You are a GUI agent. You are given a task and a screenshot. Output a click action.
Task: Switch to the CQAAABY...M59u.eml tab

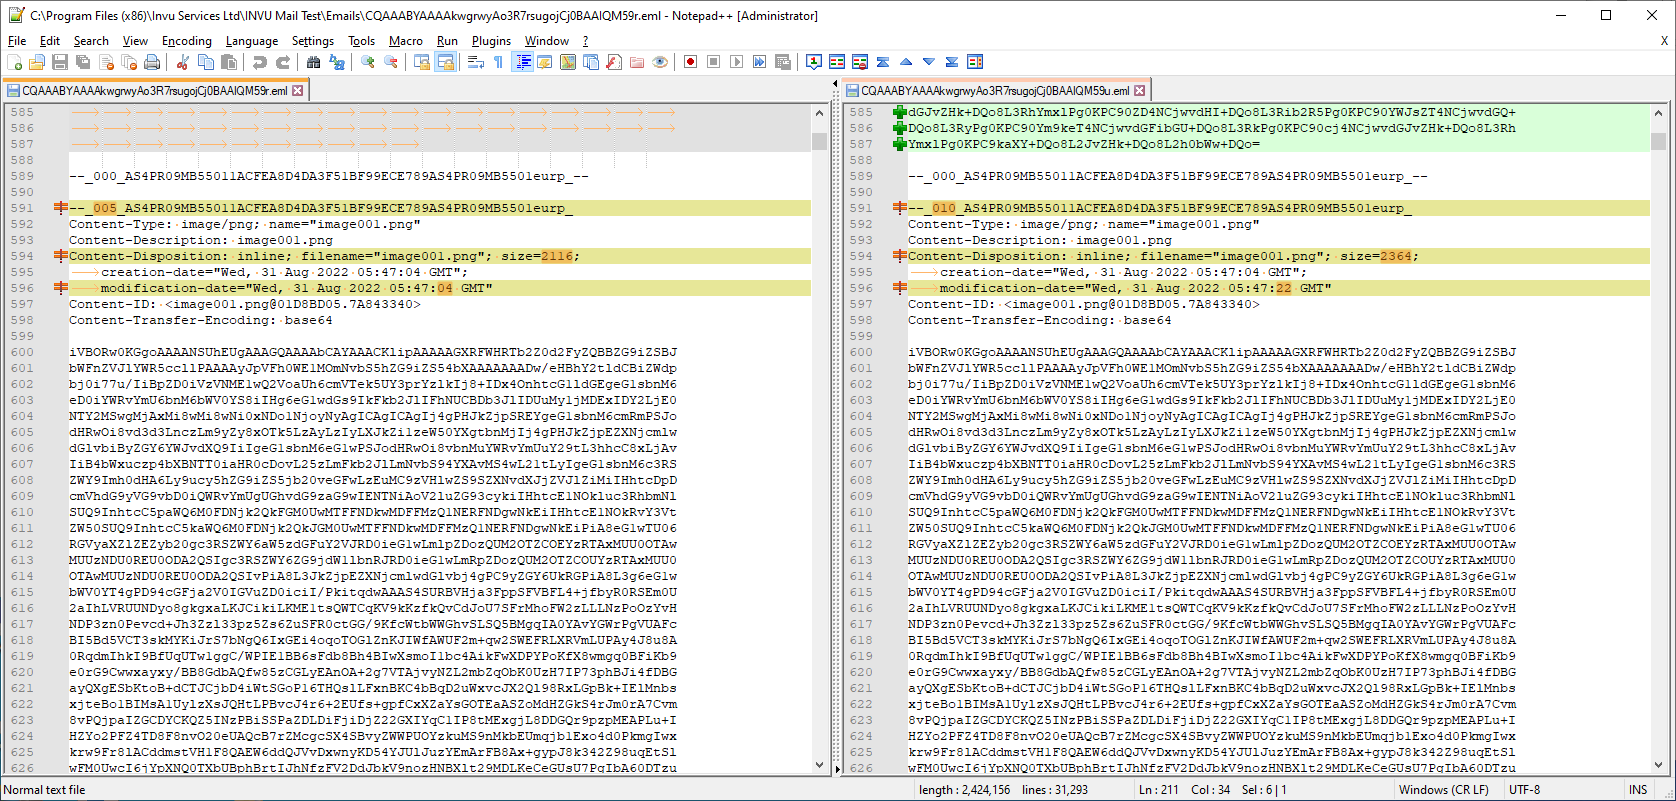pyautogui.click(x=994, y=90)
